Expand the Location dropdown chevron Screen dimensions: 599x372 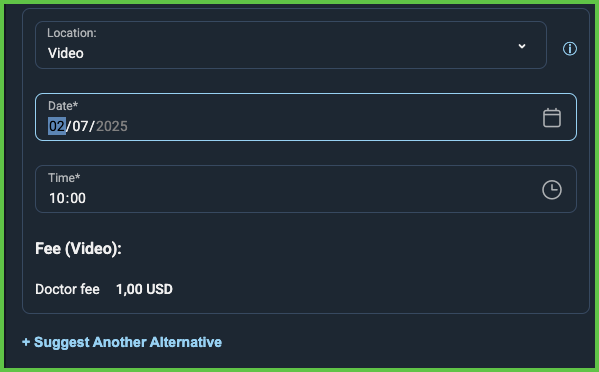522,46
